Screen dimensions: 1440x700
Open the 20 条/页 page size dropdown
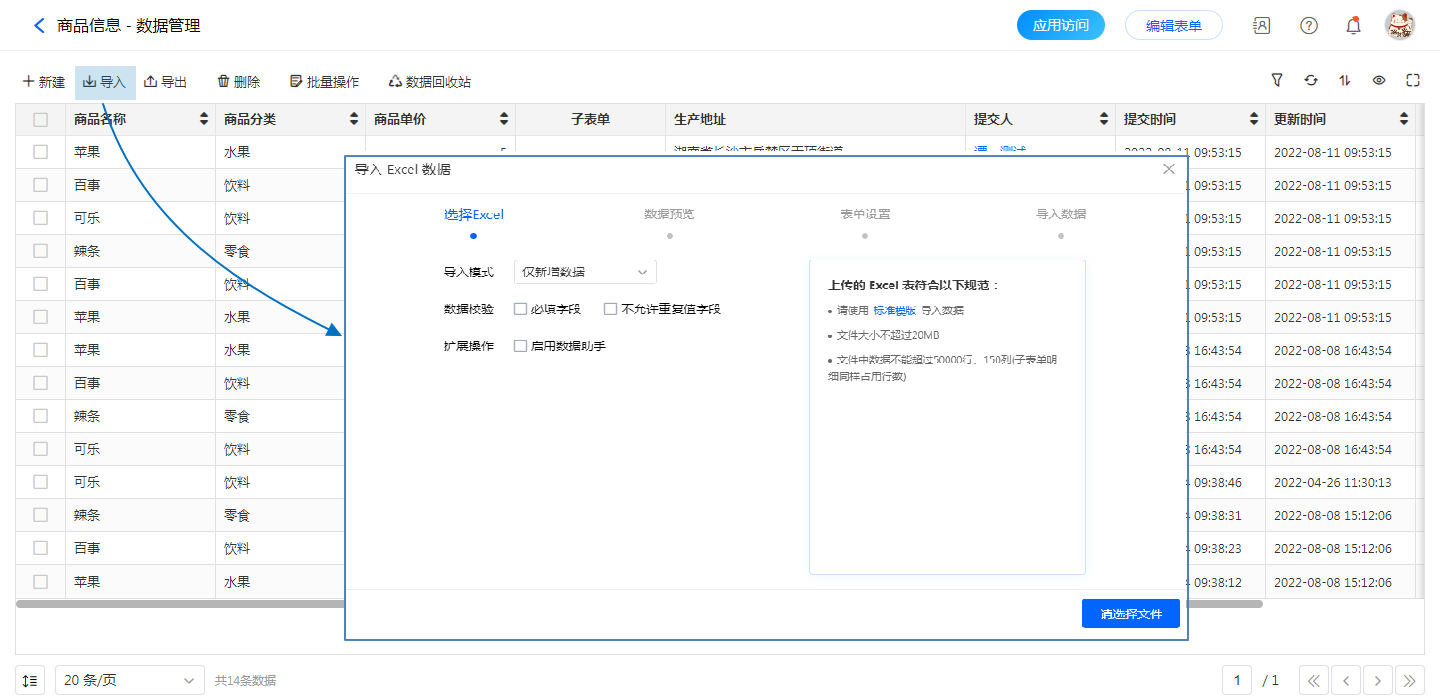coord(129,680)
